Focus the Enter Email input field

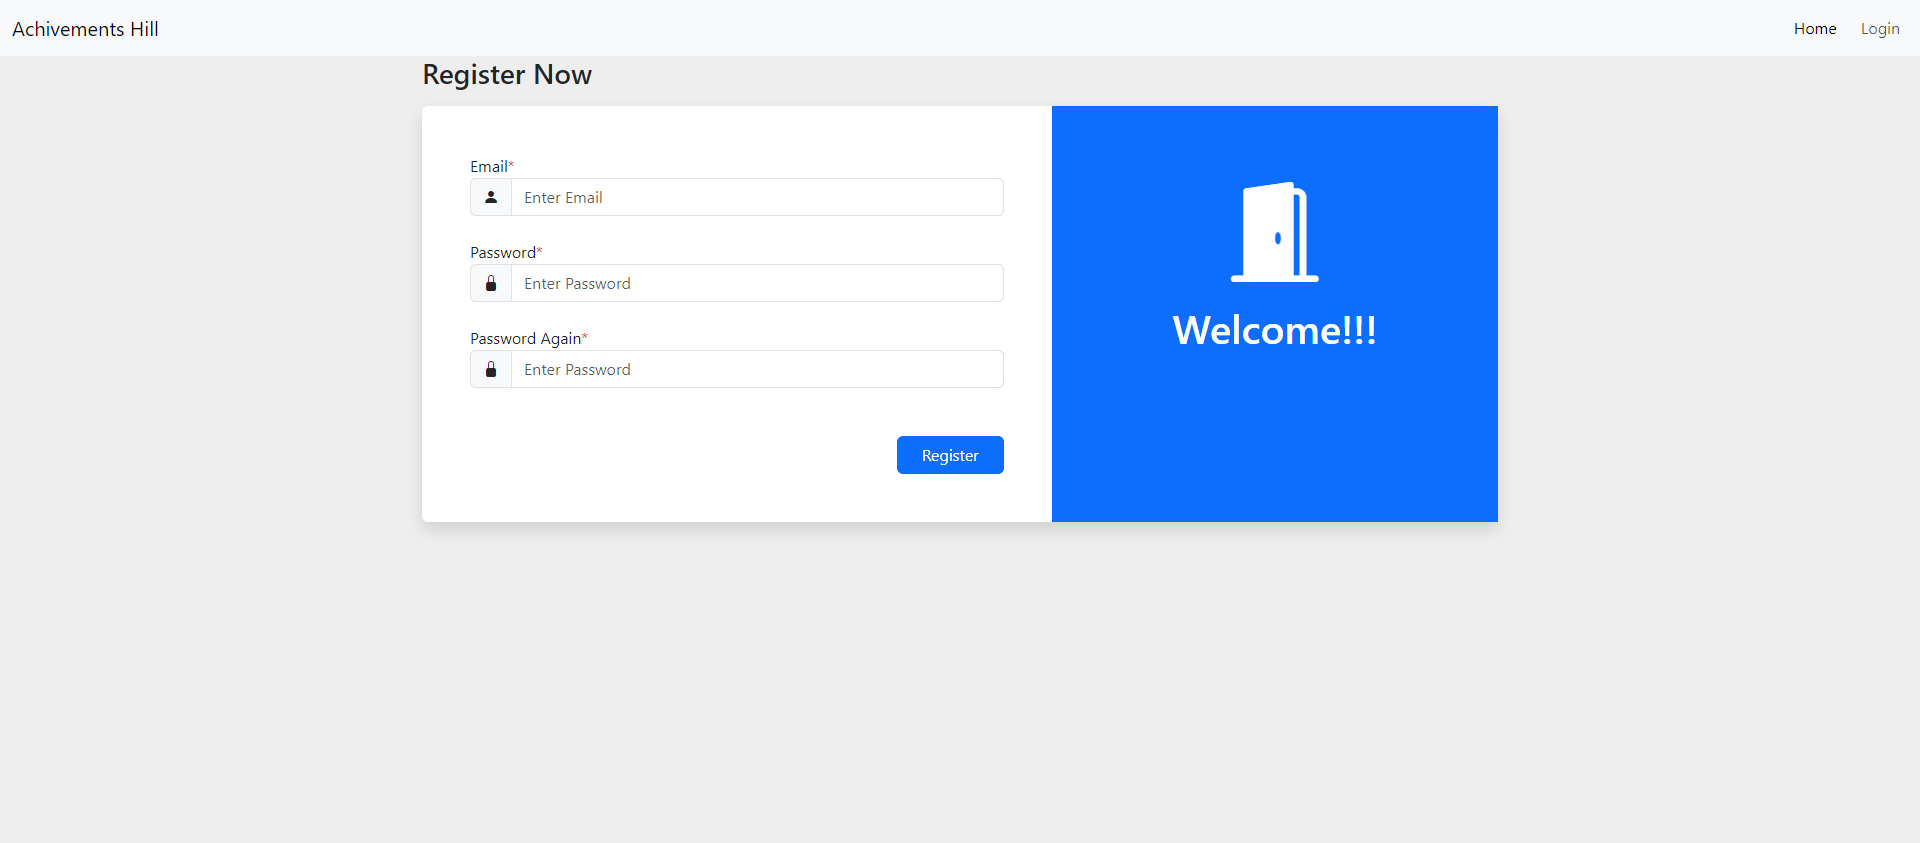757,197
